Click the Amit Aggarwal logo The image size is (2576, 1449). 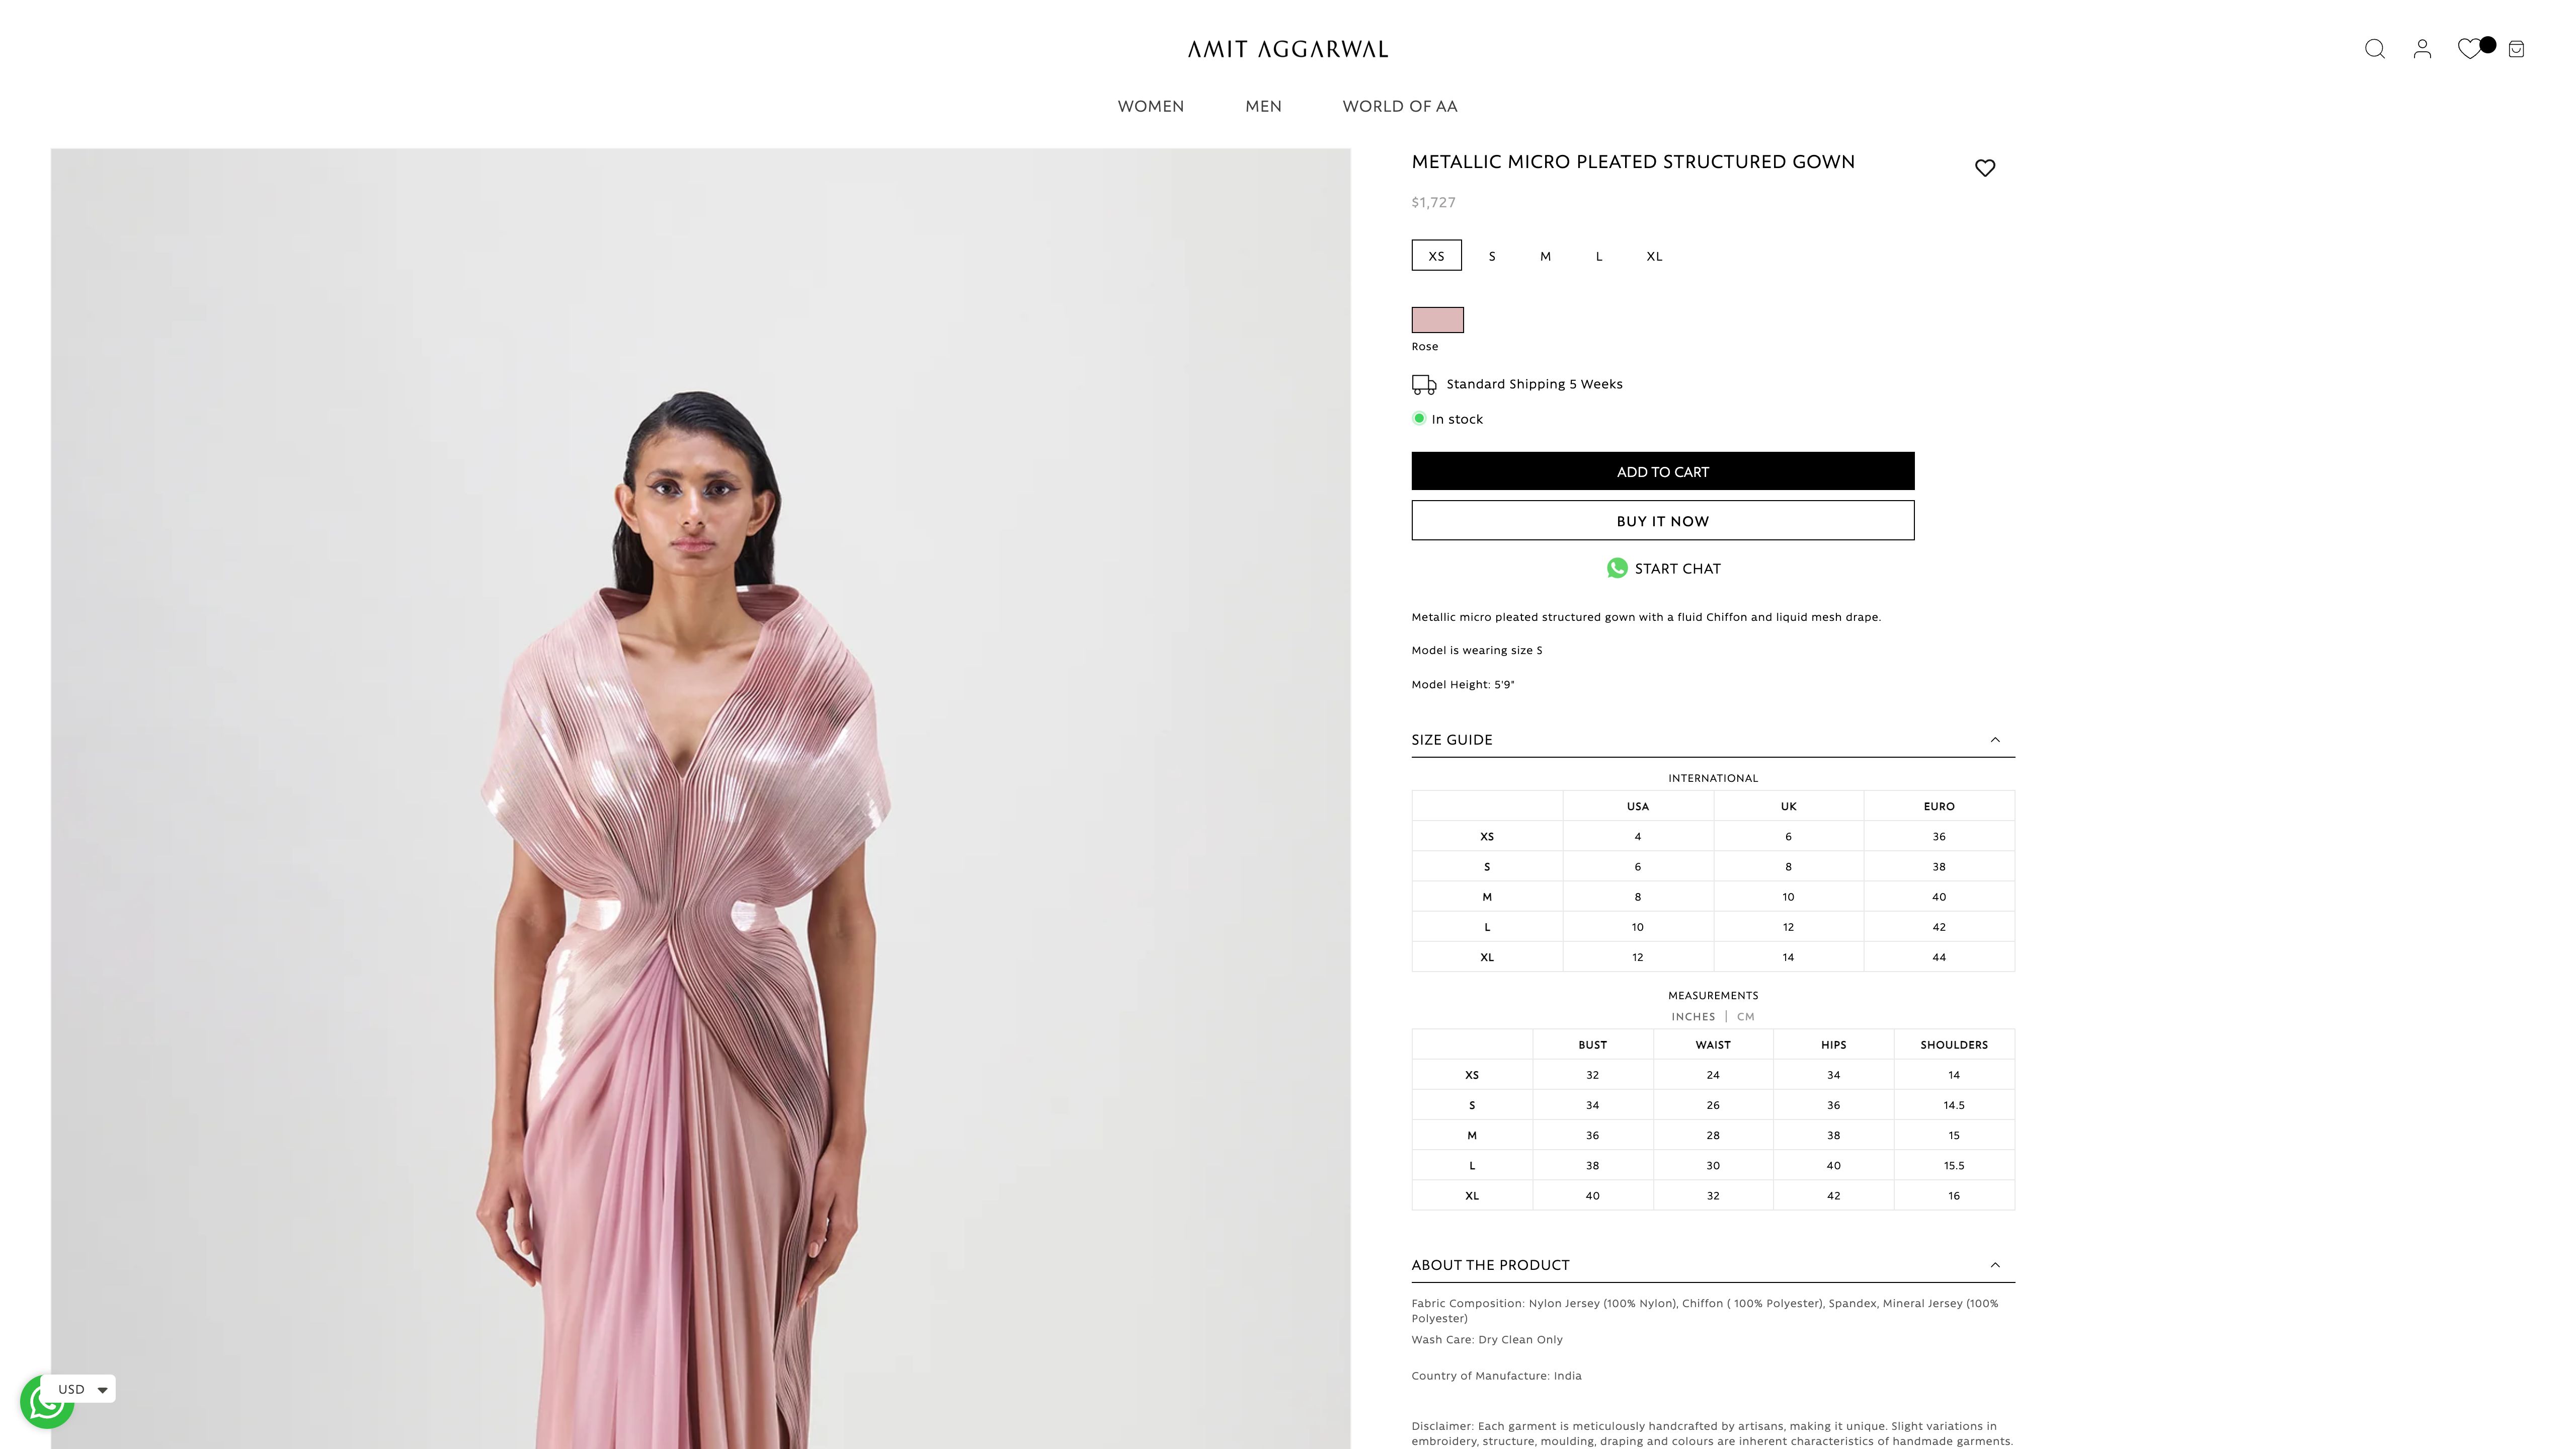[1287, 49]
